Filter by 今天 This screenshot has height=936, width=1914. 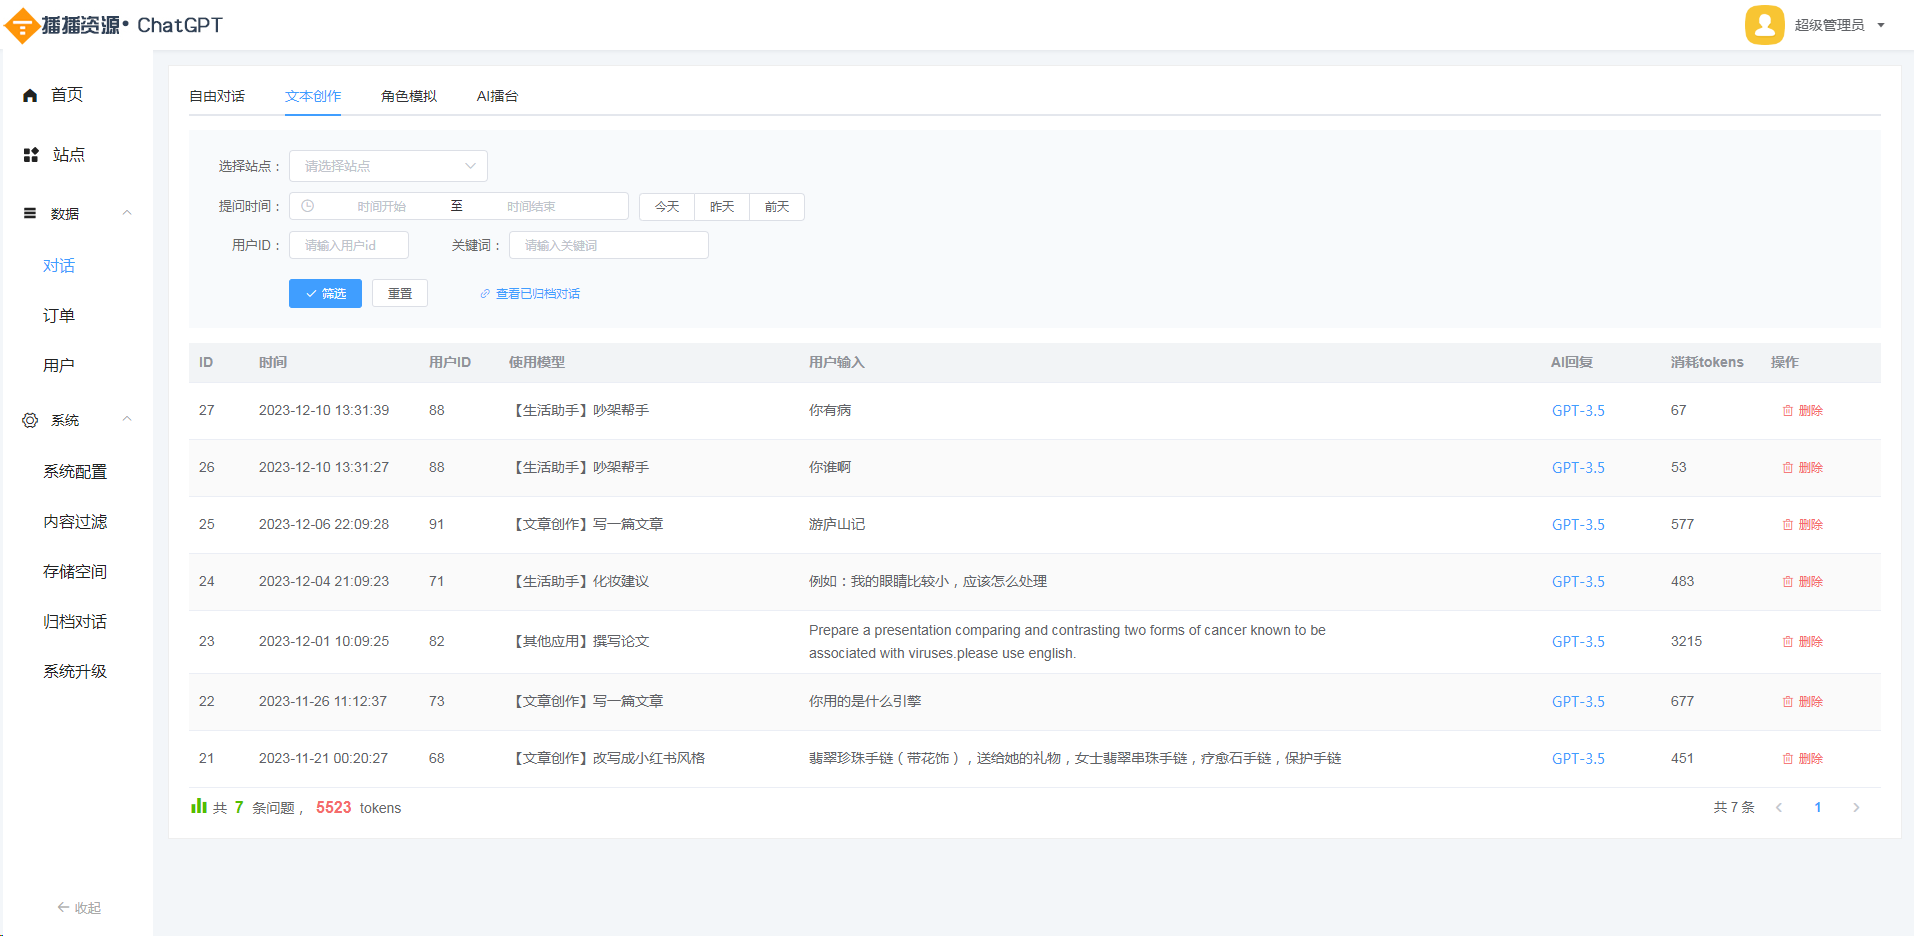tap(667, 207)
